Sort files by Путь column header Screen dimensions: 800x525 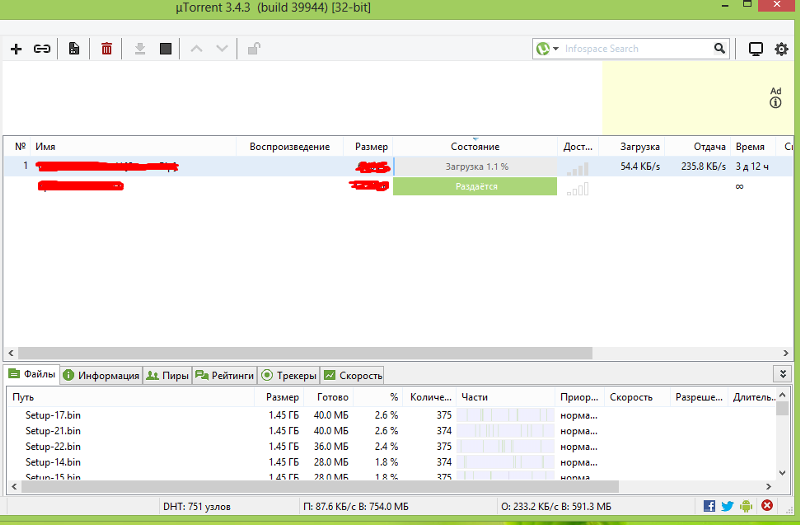(x=131, y=397)
